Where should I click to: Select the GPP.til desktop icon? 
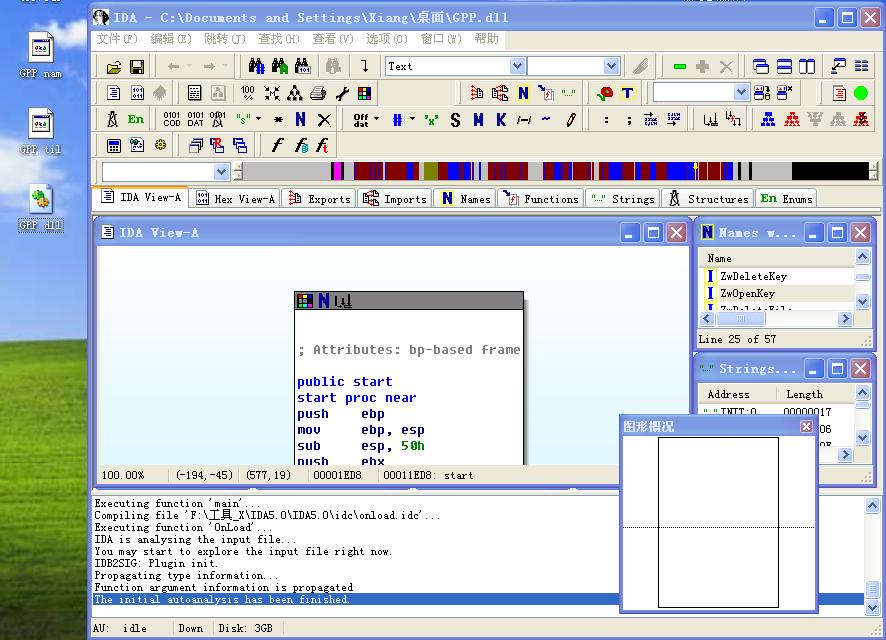41,132
